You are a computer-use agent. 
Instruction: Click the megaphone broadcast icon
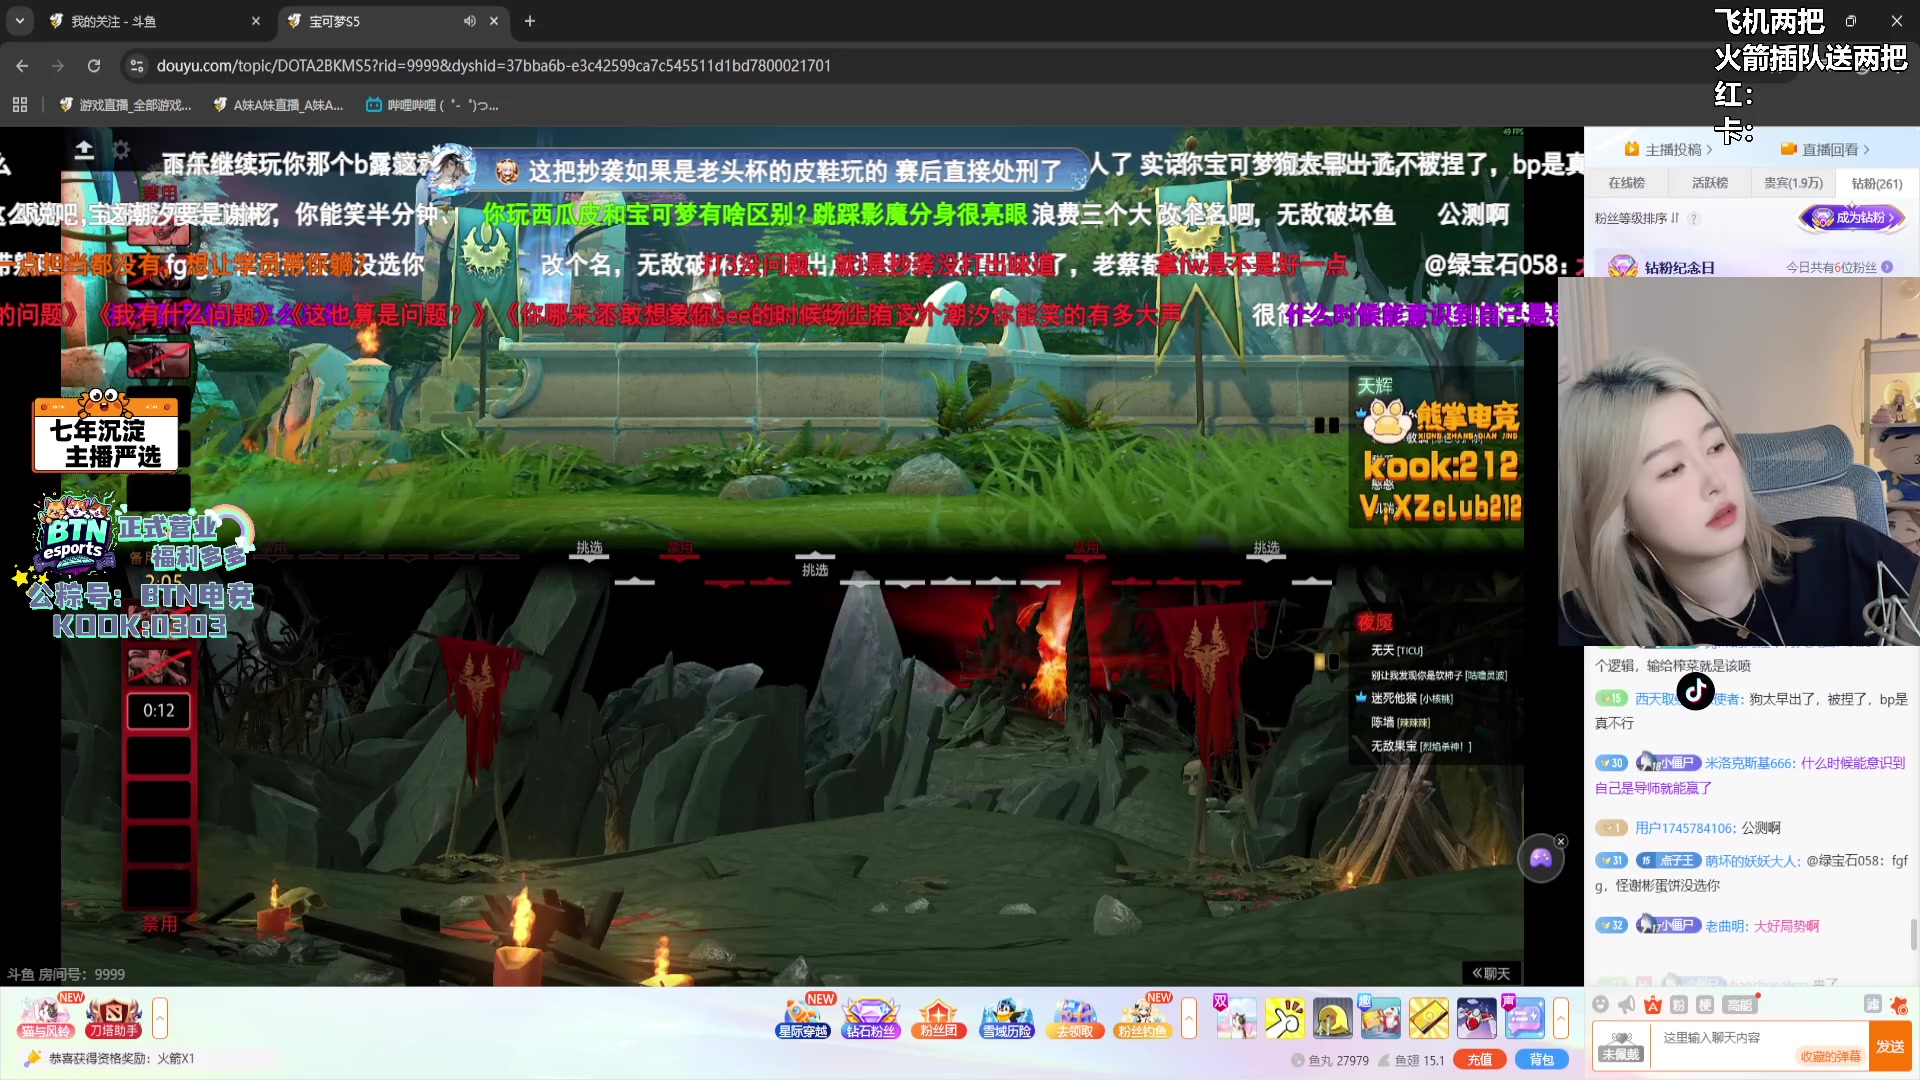click(1627, 1005)
